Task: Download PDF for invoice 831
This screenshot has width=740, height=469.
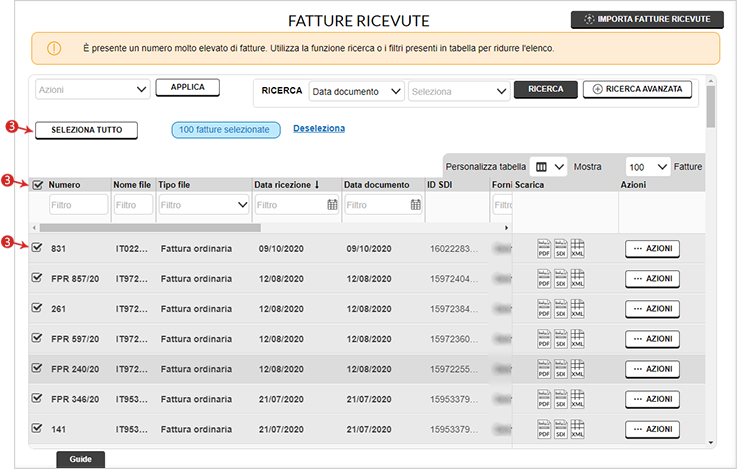Action: click(x=544, y=248)
